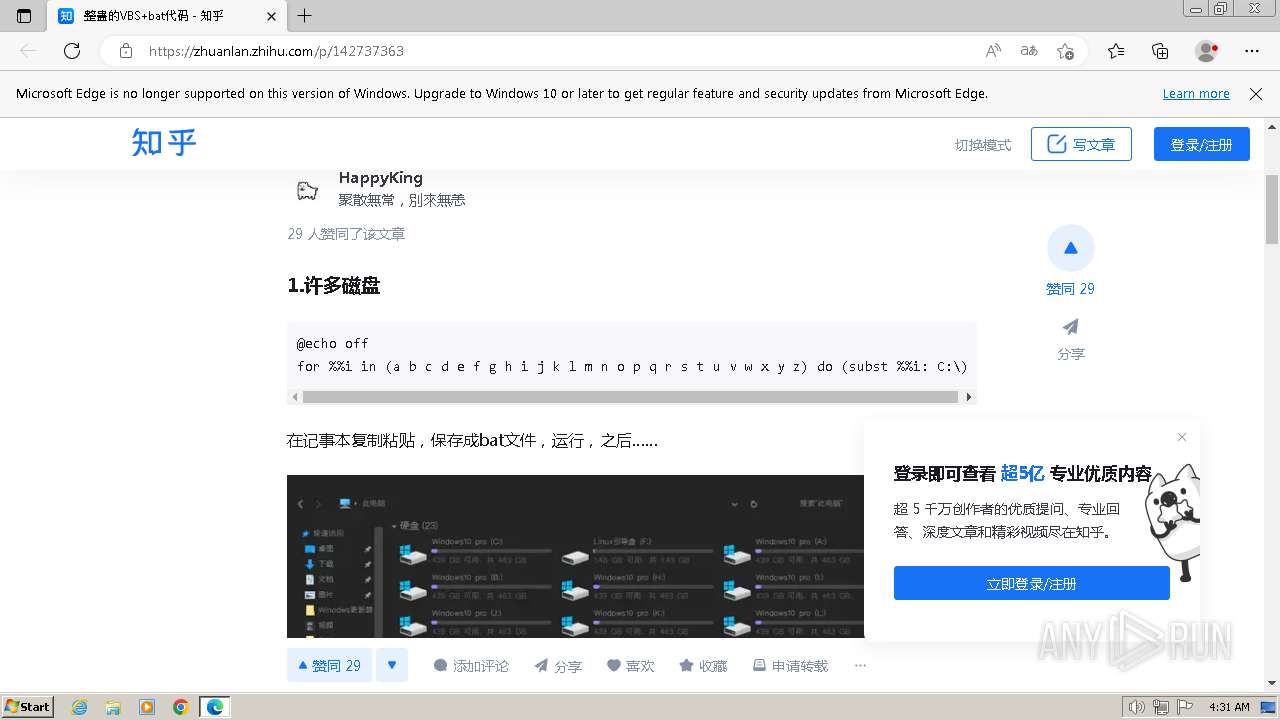The height and width of the screenshot is (720, 1280).
Task: Upvote with the round side arrow button
Action: (1071, 248)
